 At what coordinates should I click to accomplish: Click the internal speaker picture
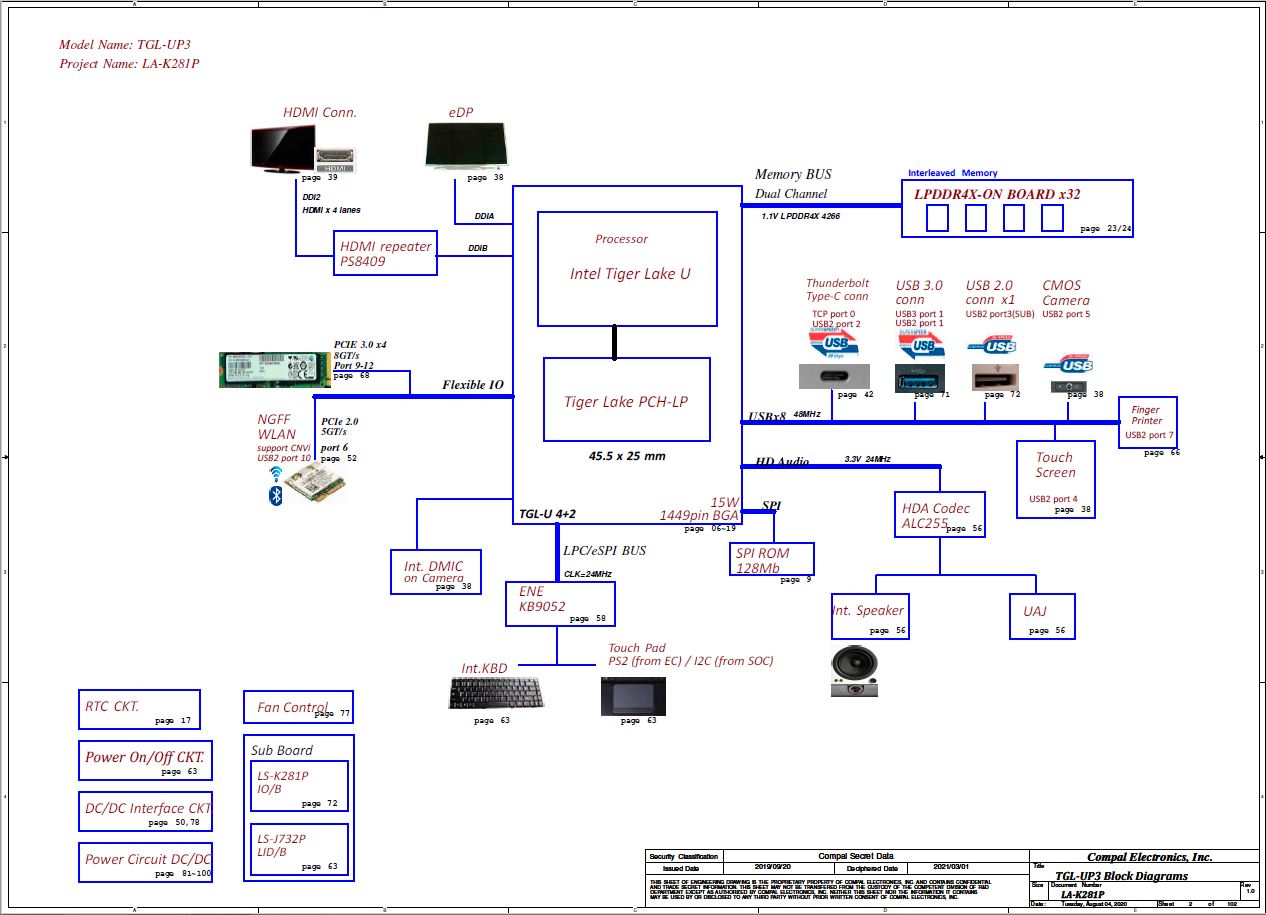(x=855, y=673)
